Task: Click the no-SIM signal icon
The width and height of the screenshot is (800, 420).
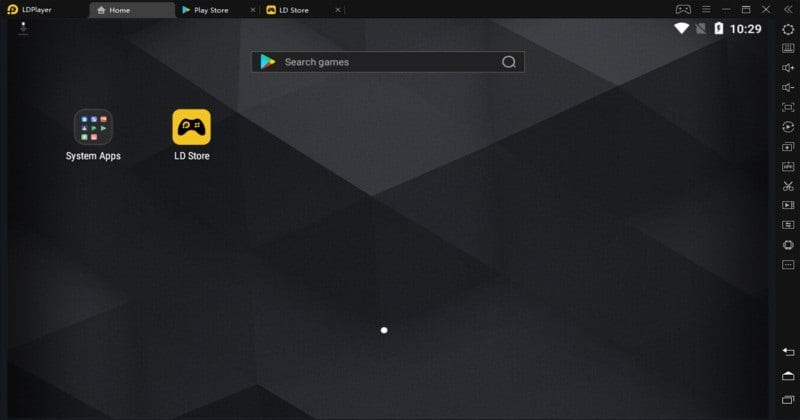Action: tap(701, 29)
